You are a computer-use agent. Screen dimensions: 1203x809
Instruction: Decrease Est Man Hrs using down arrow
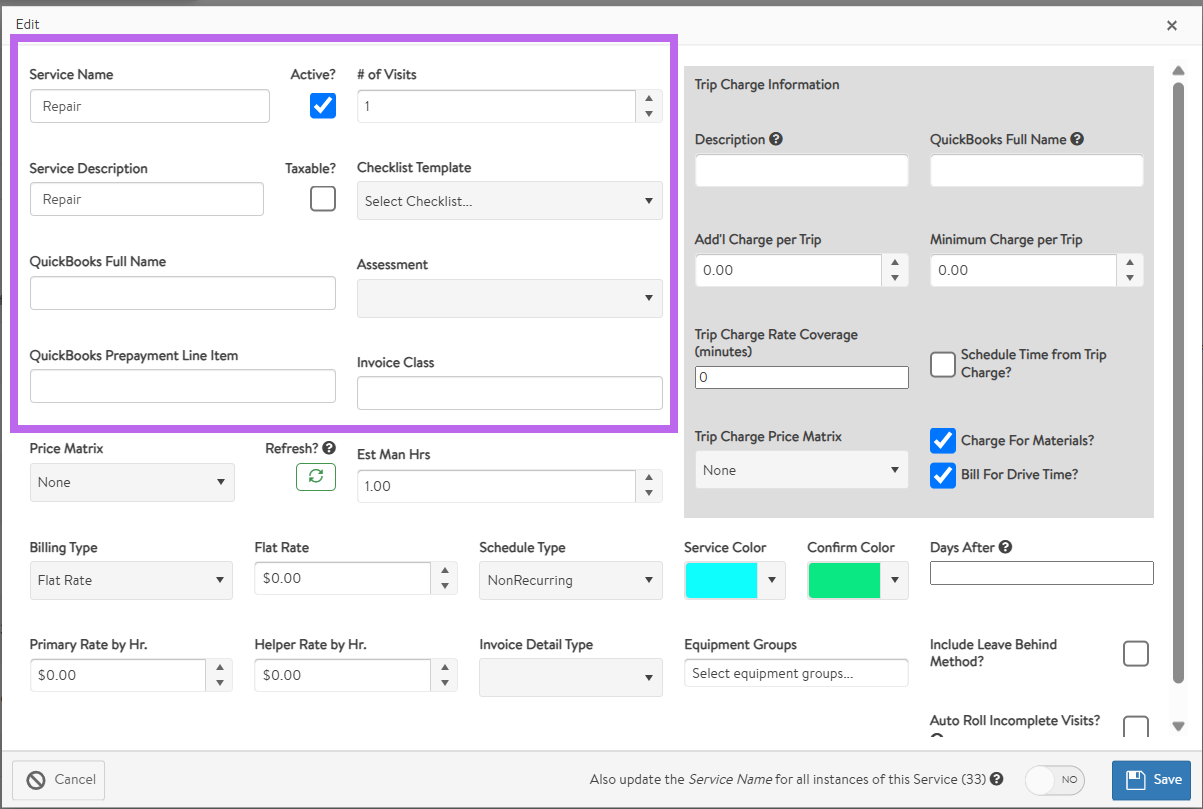649,494
